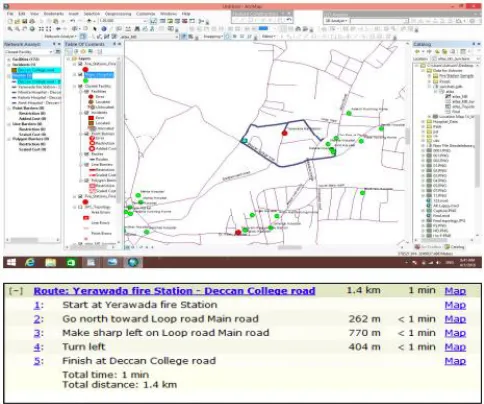
Task: Click Map link on Turn left row
Action: click(455, 347)
